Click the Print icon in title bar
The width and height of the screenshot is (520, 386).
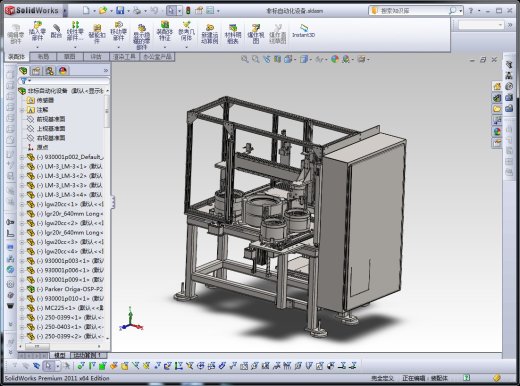click(x=137, y=11)
